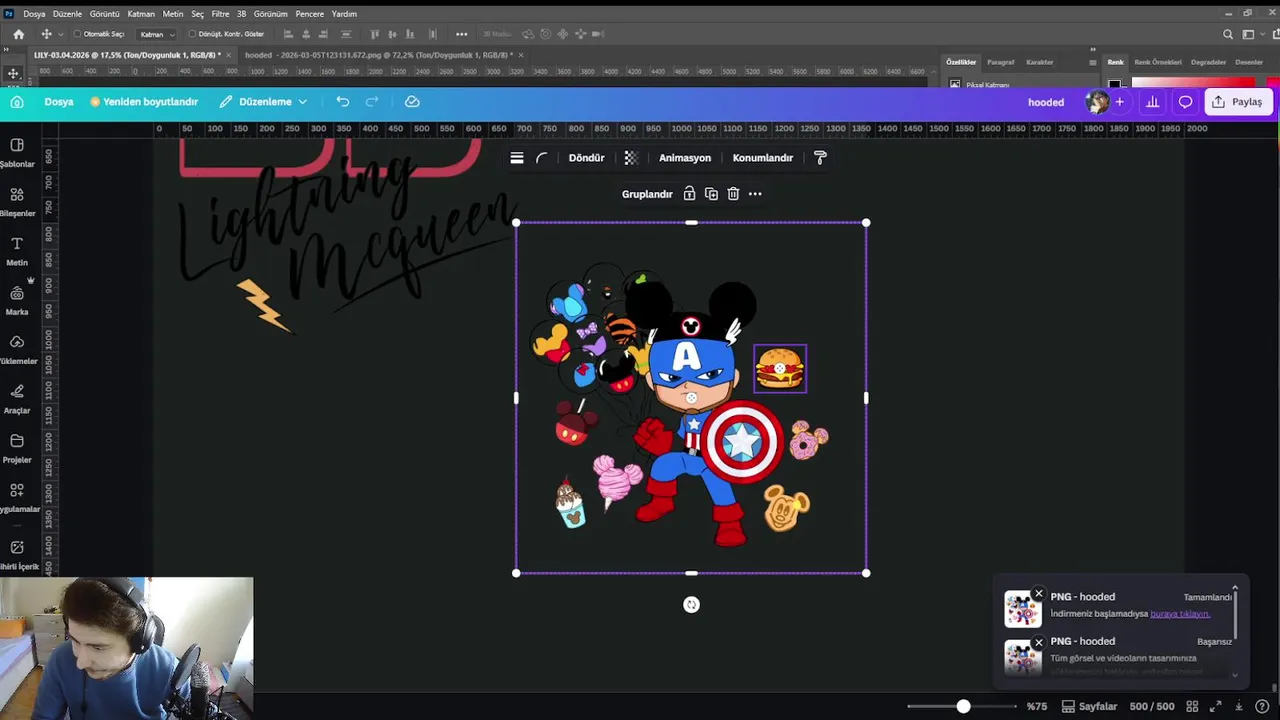Screen dimensions: 1280x720
Task: Open the analytics bar chart icon
Action: pos(1153,102)
